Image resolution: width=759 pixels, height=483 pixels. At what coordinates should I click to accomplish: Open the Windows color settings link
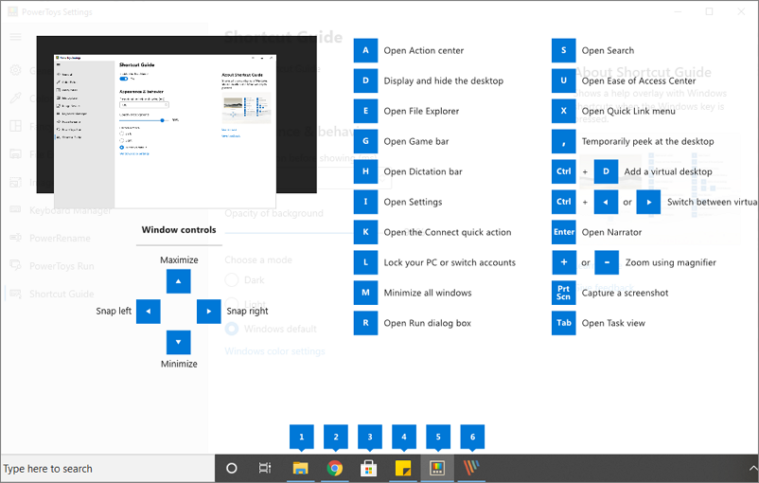point(275,351)
